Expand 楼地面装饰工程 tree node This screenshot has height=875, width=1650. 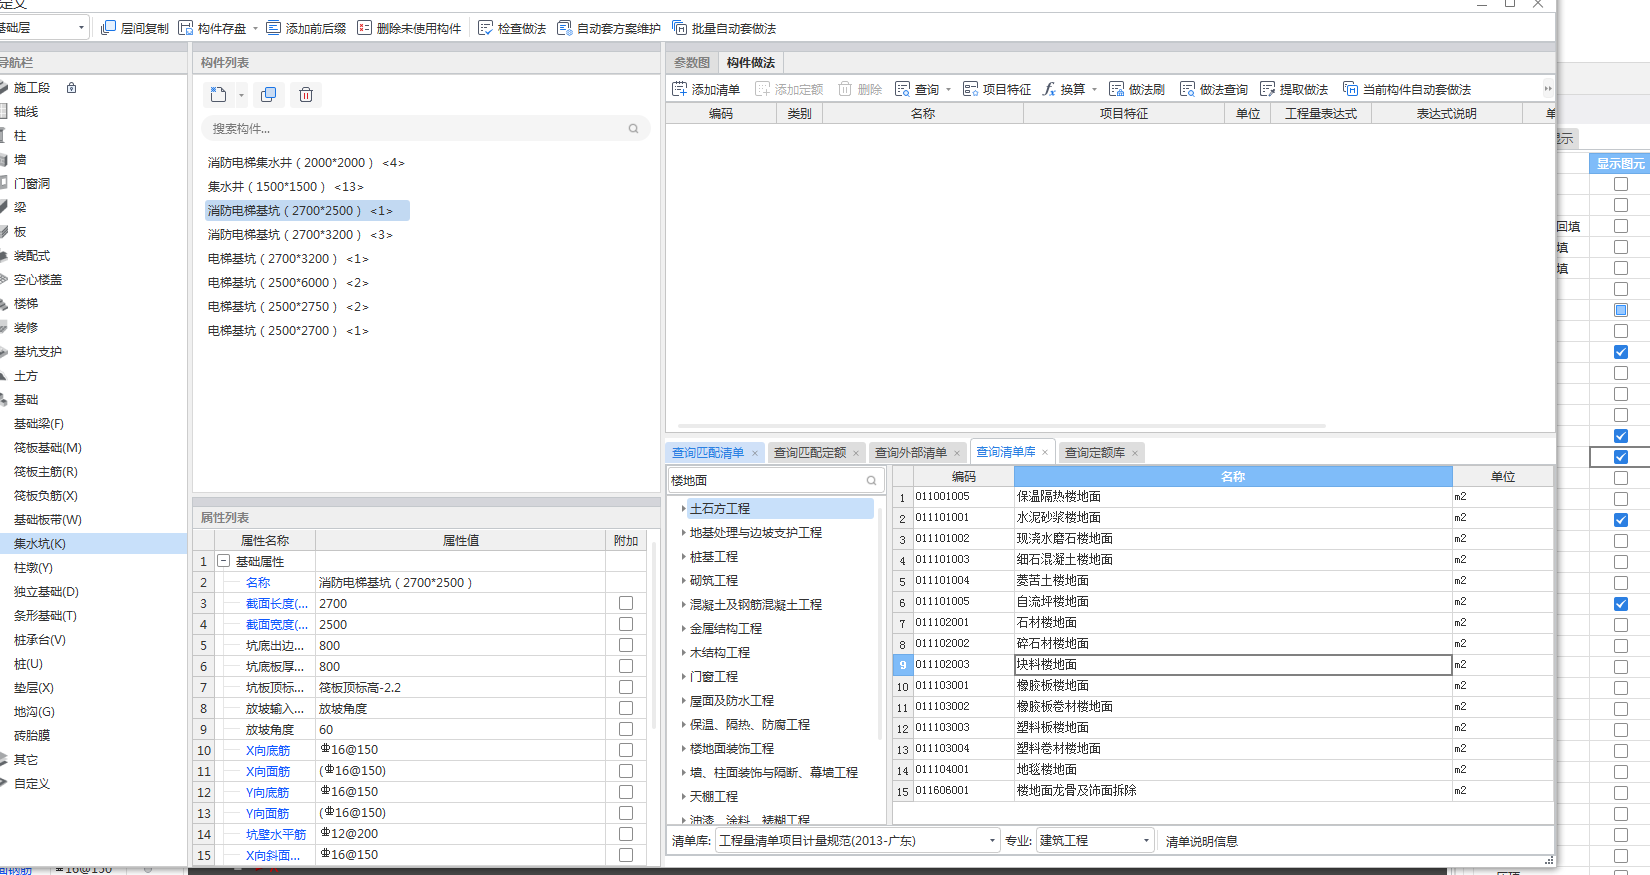point(683,749)
